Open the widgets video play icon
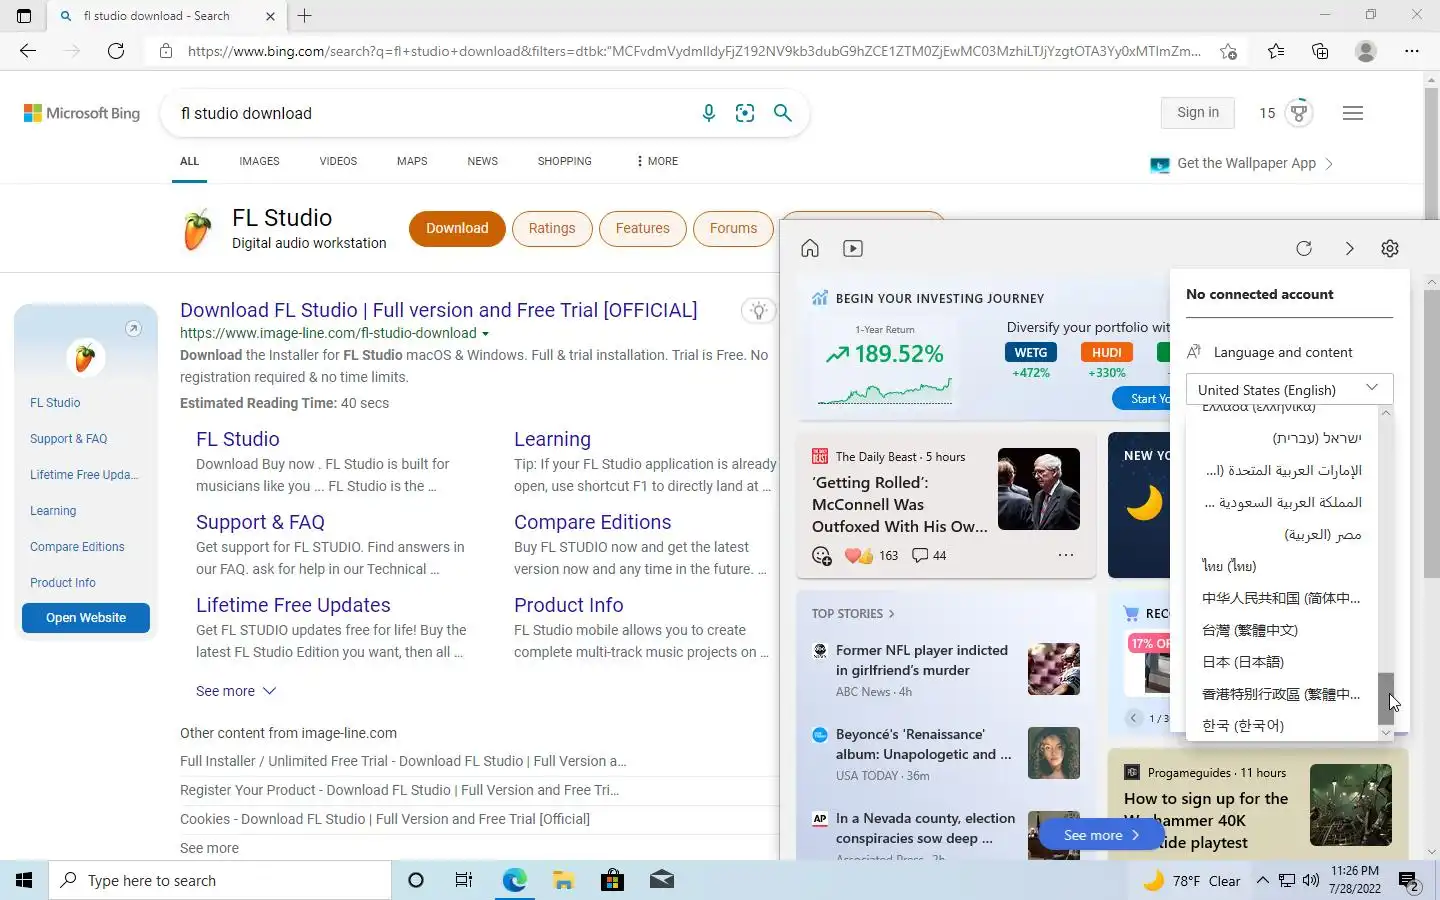Image resolution: width=1440 pixels, height=900 pixels. (x=853, y=248)
